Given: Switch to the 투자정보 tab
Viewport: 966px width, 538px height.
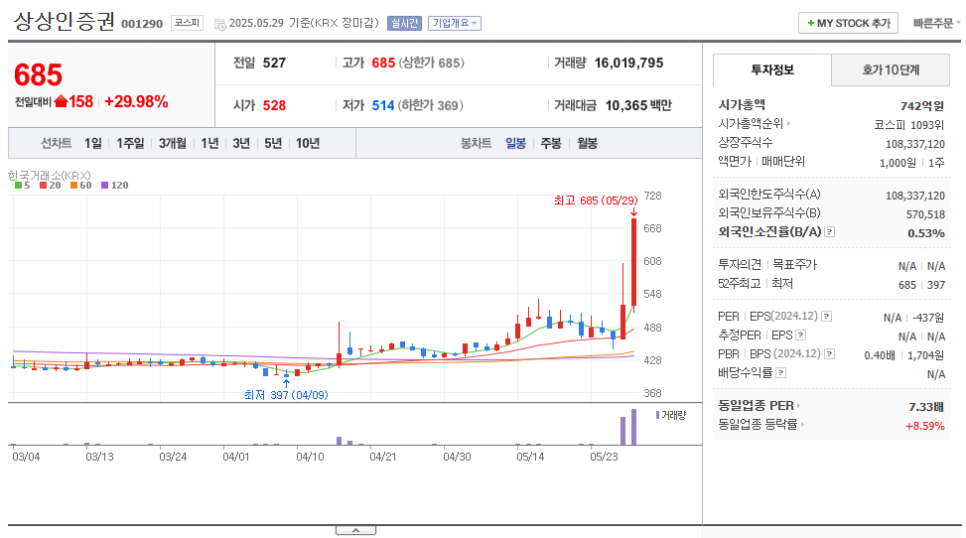Looking at the screenshot, I should point(772,70).
